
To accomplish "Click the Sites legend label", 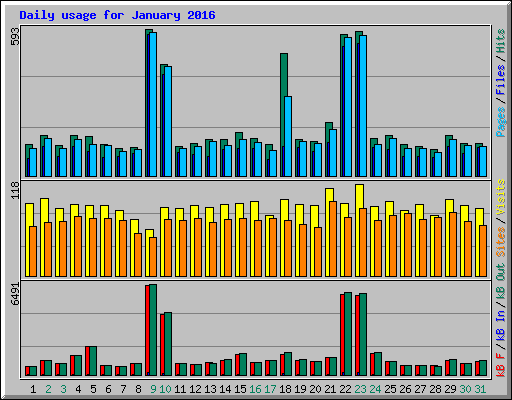I will pos(501,242).
